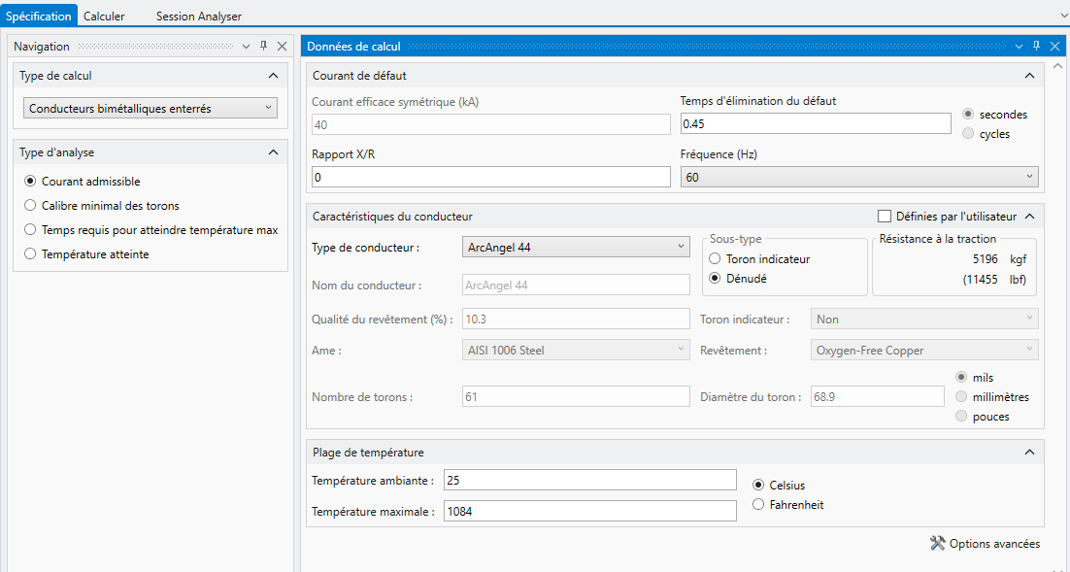Enable Définies par l'utilisateur checkbox

click(x=884, y=216)
